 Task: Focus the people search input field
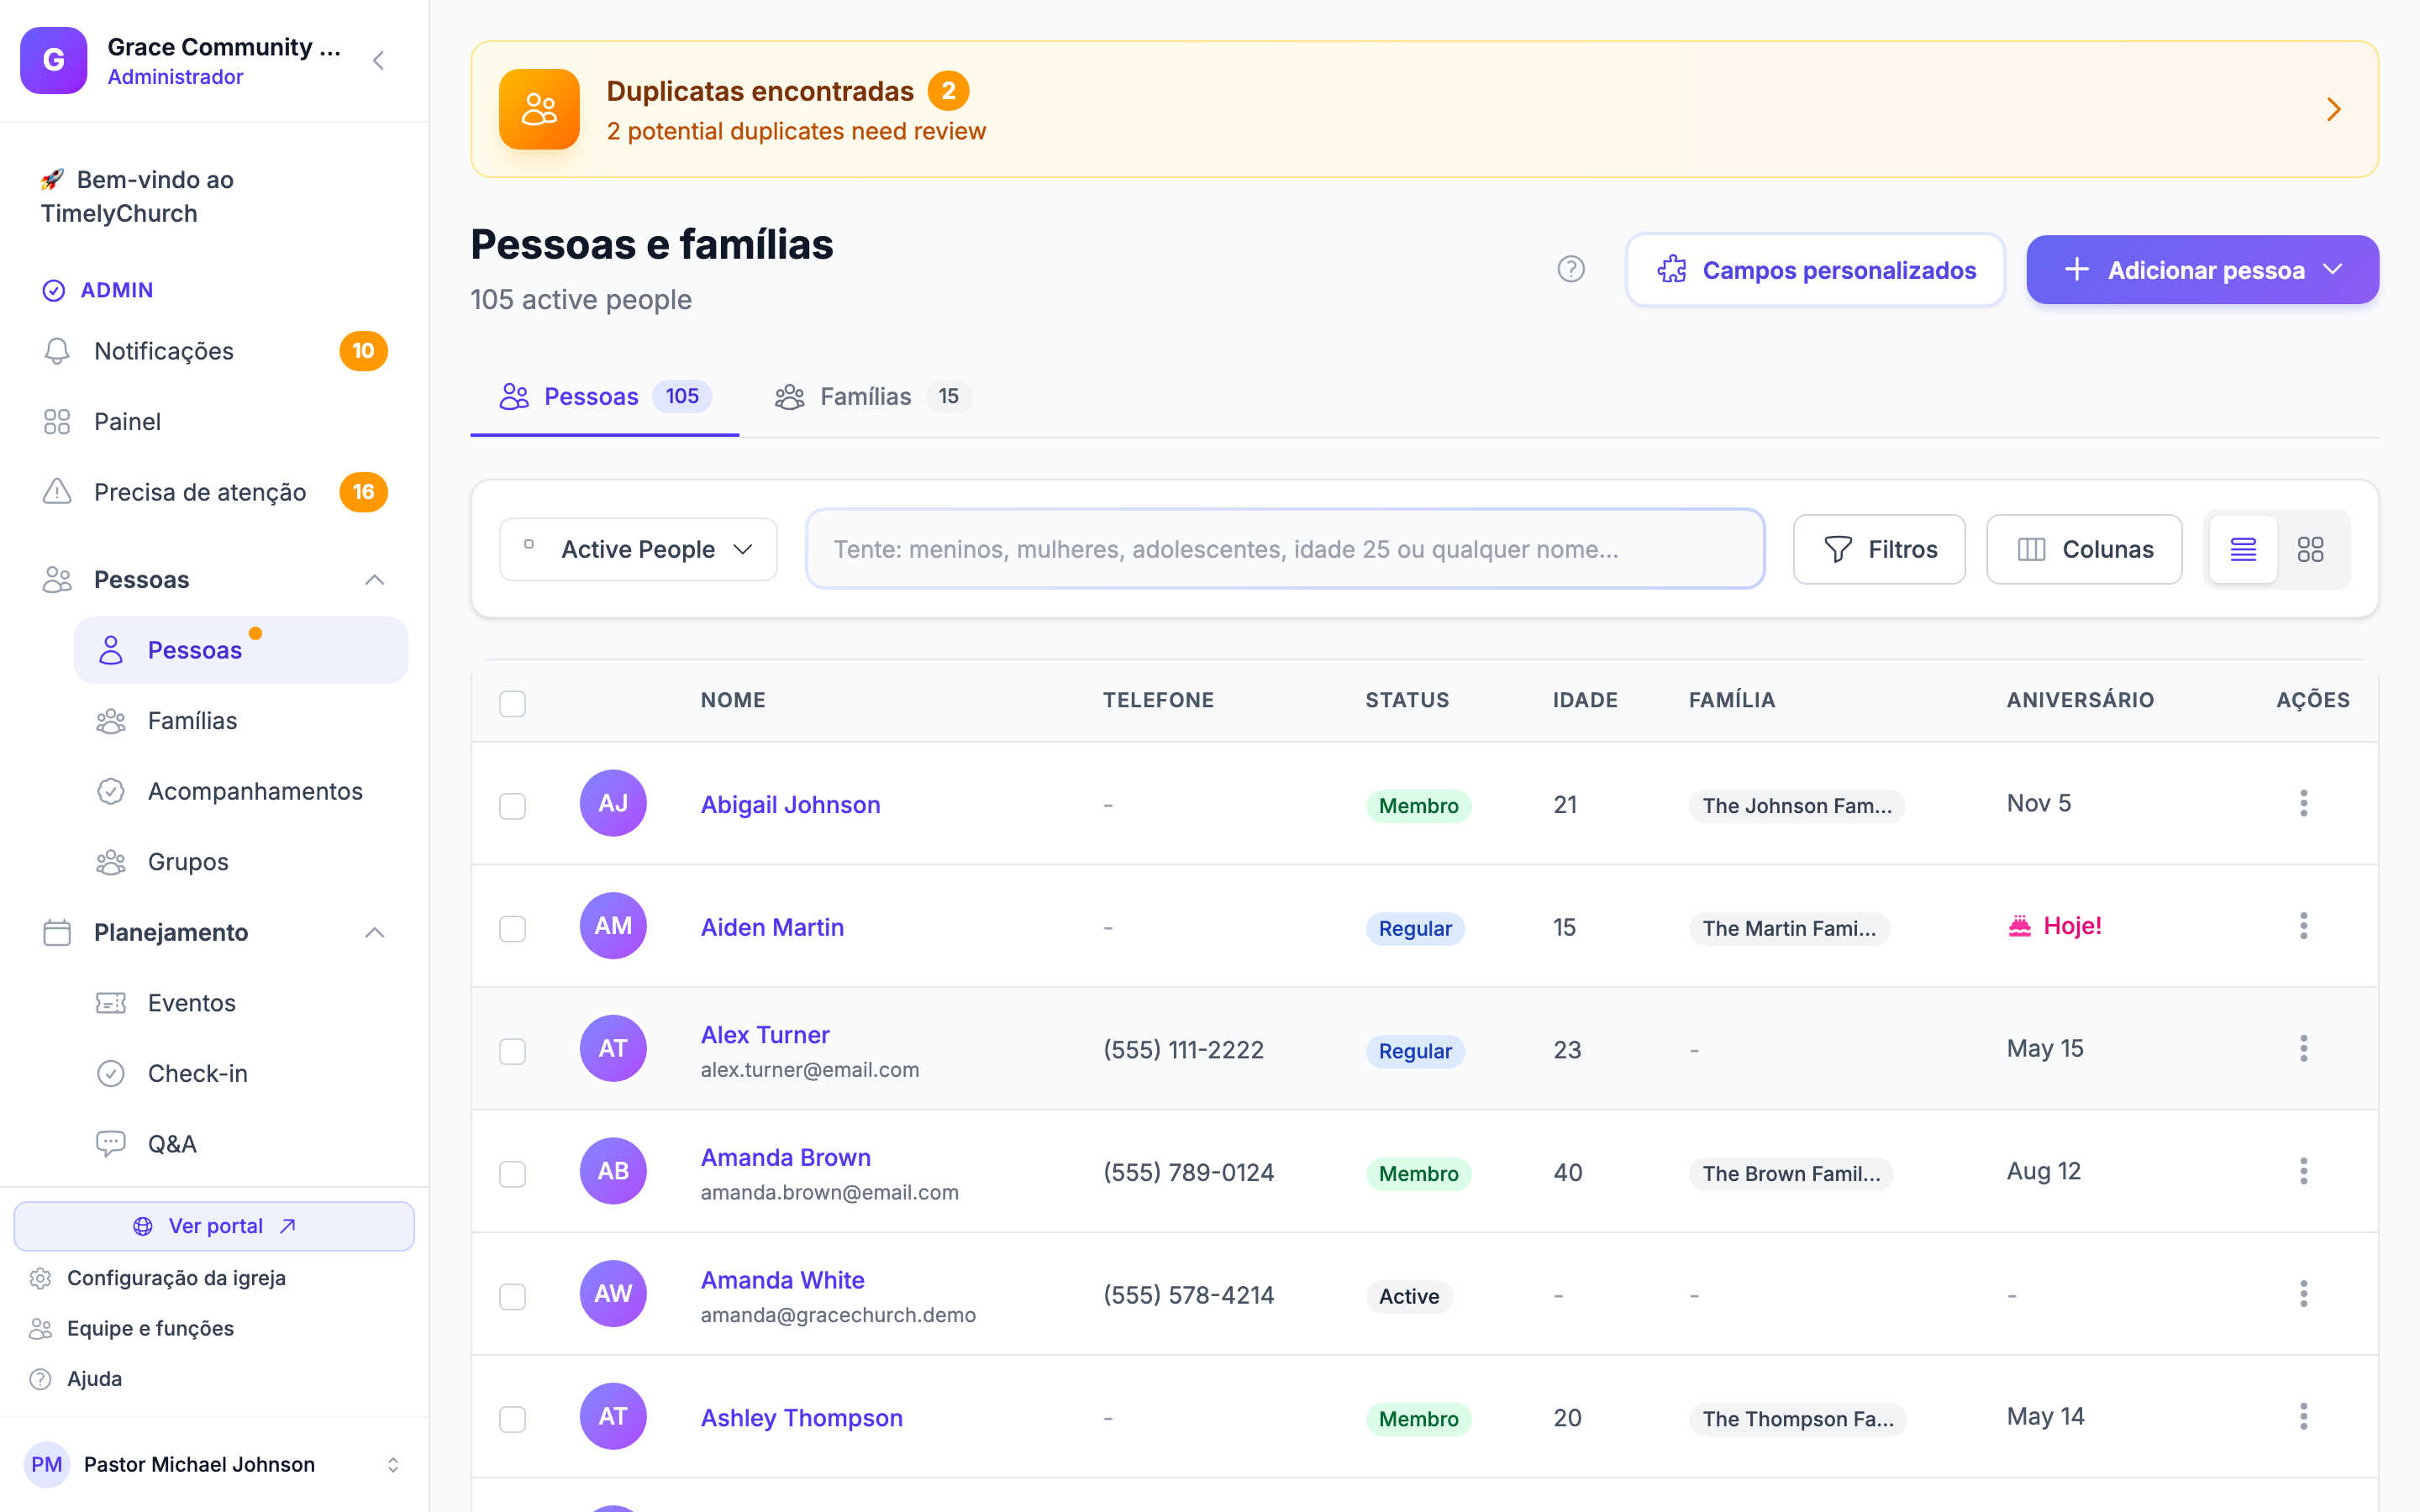pos(1285,549)
